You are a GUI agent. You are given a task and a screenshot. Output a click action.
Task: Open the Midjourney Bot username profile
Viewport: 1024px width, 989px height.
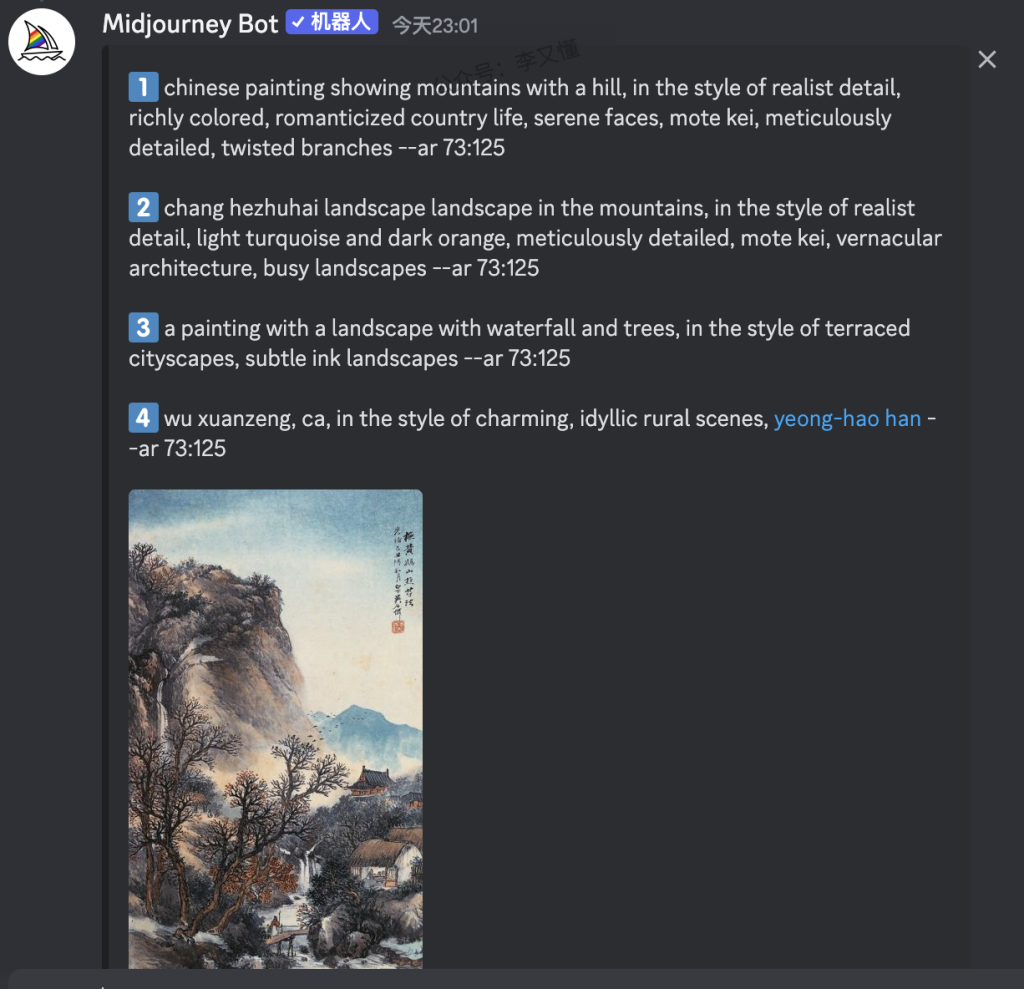tap(190, 24)
